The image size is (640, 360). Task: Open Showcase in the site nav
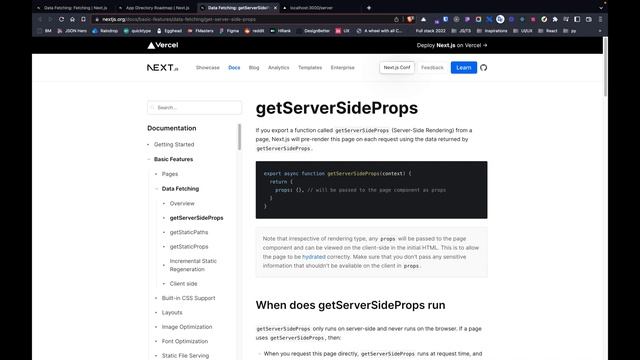click(207, 68)
